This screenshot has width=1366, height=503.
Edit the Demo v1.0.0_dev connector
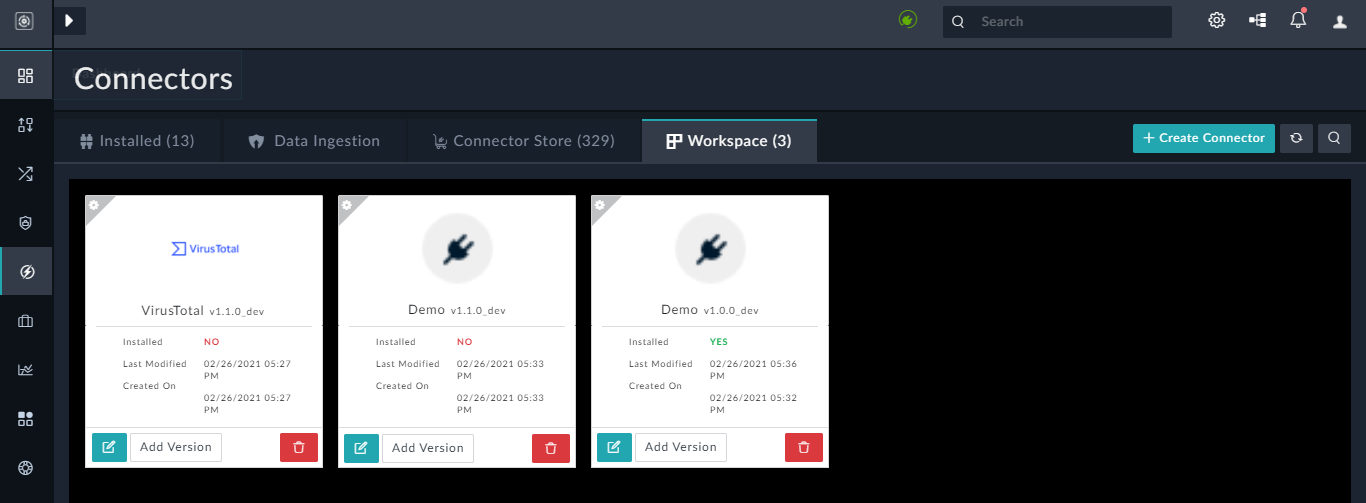615,447
